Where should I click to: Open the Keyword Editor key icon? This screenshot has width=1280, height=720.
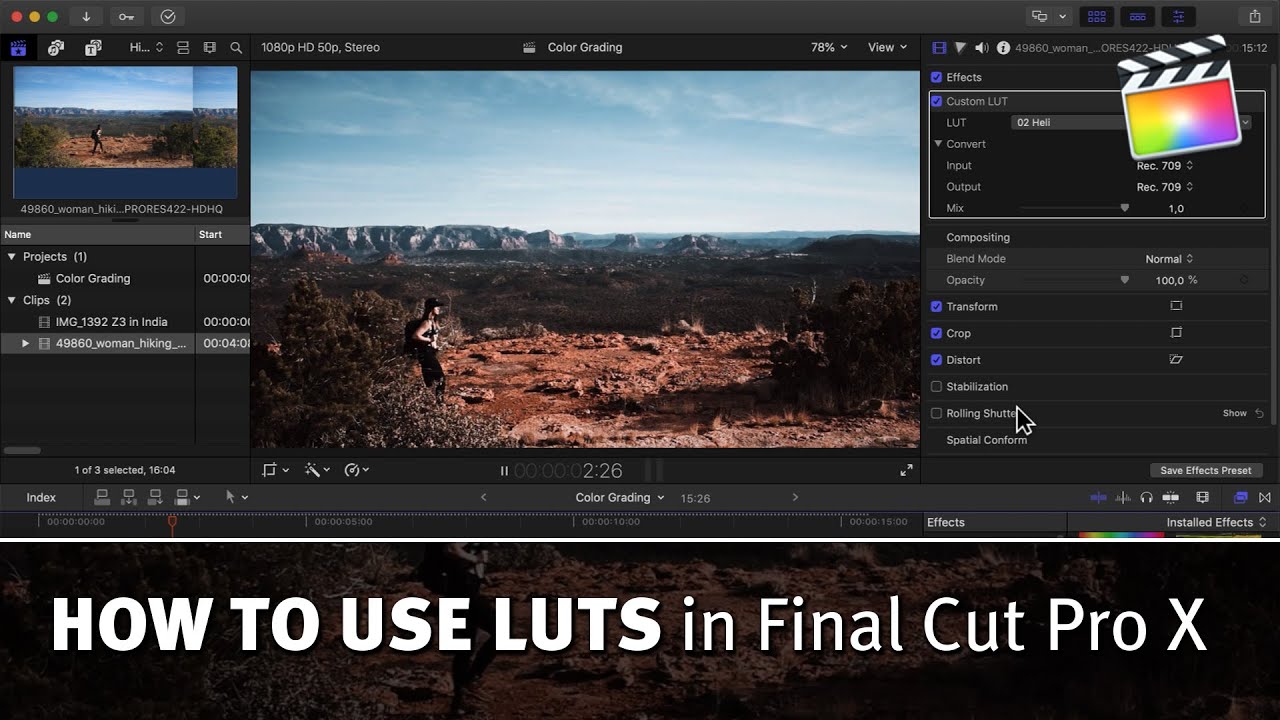pyautogui.click(x=126, y=16)
